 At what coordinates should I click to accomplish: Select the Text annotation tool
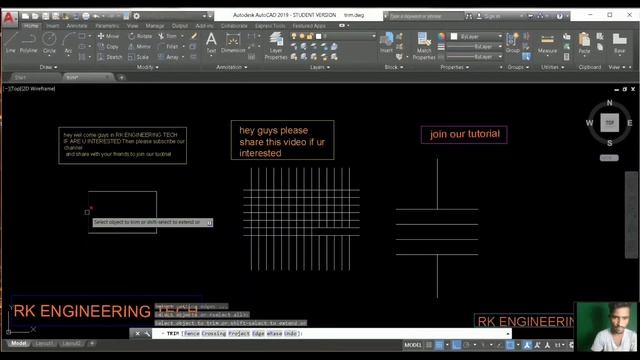pyautogui.click(x=211, y=43)
